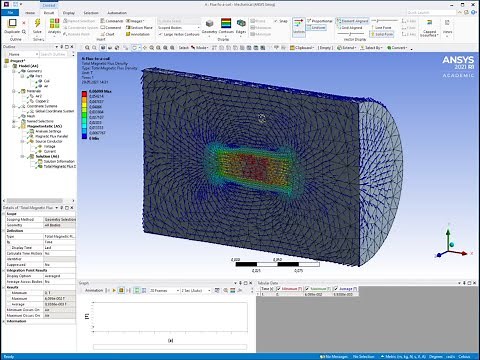Click the Geometry display icon
Viewport: 480px width, 360px height.
209,23
